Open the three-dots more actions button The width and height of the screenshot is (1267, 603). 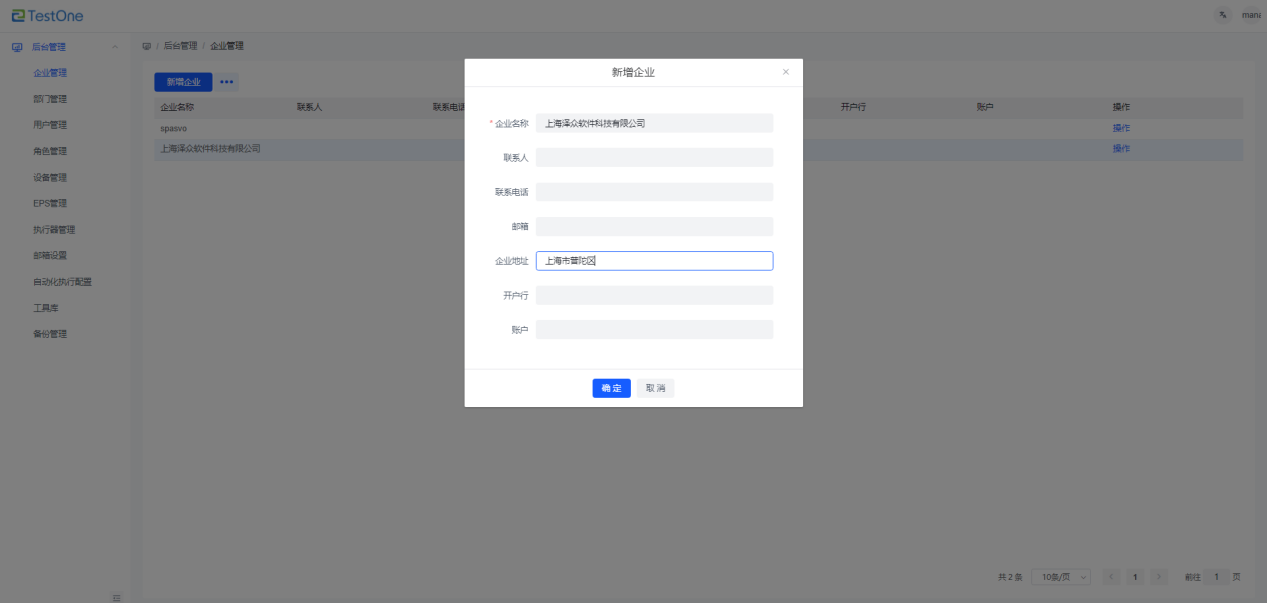[227, 82]
